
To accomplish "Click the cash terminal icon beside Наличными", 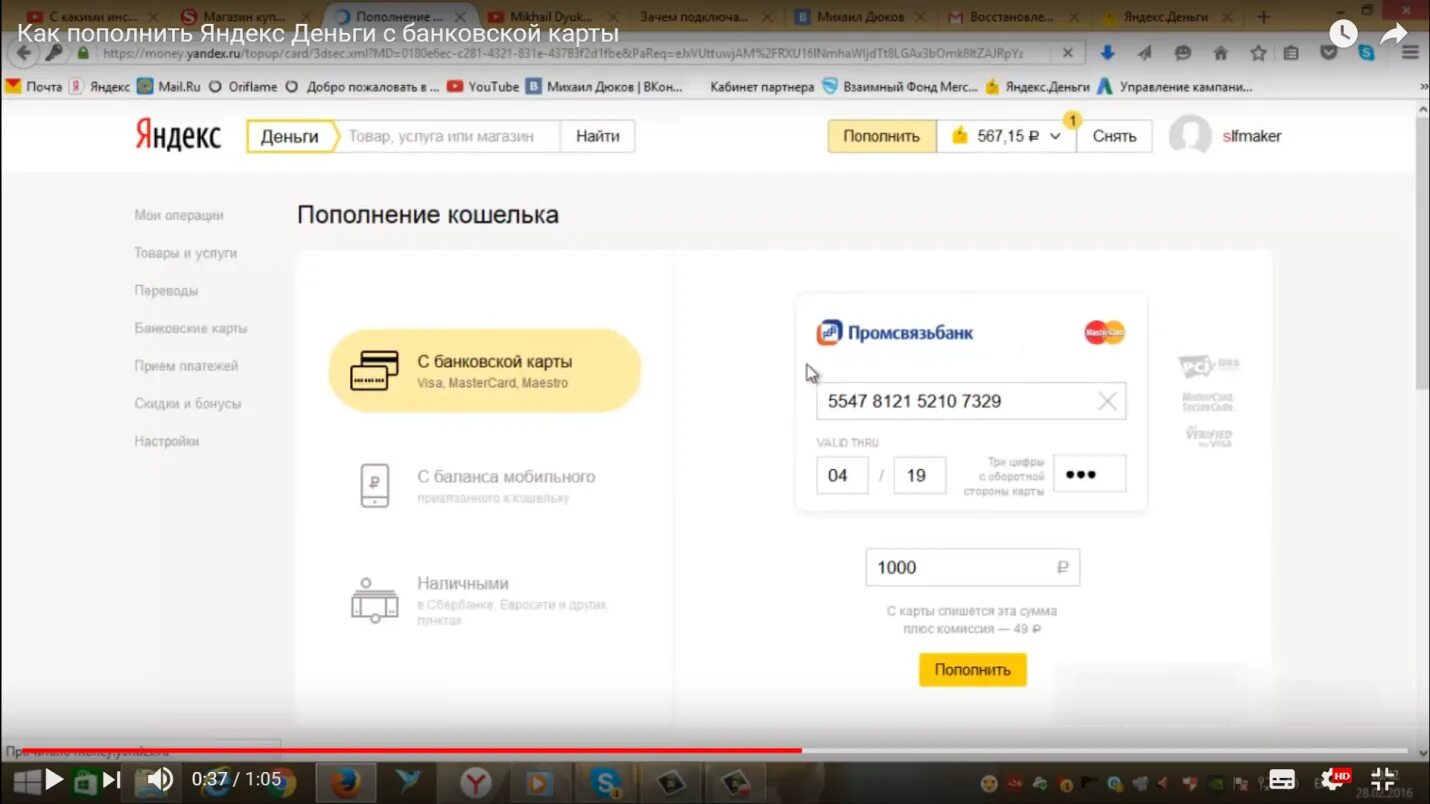I will pos(375,600).
